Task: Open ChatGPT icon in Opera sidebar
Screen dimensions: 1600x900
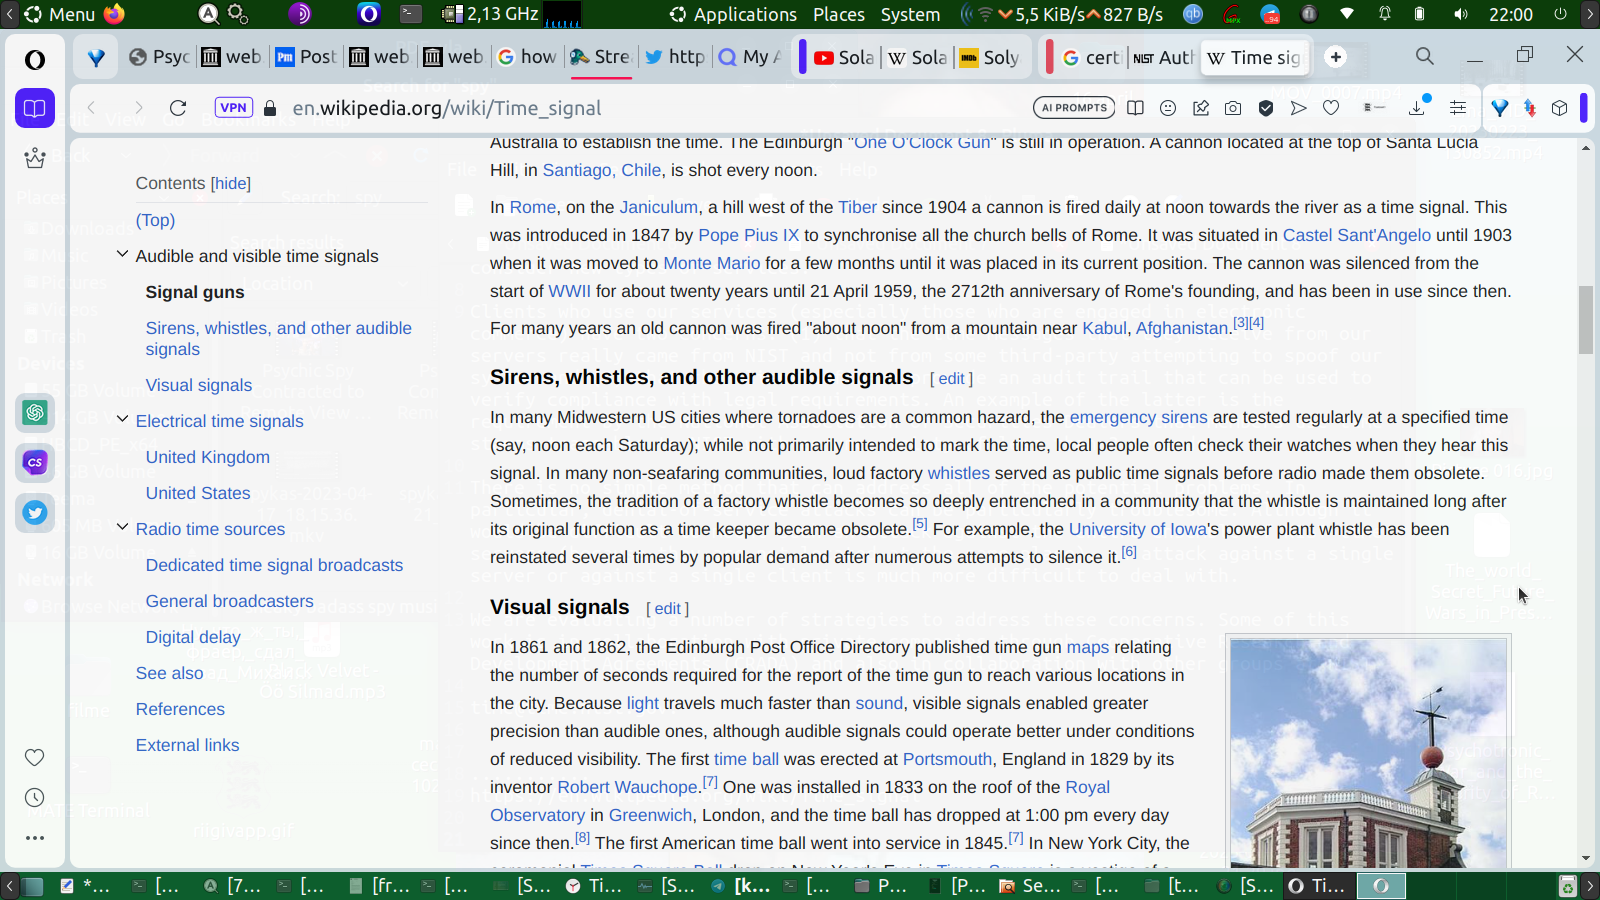Action: tap(35, 412)
